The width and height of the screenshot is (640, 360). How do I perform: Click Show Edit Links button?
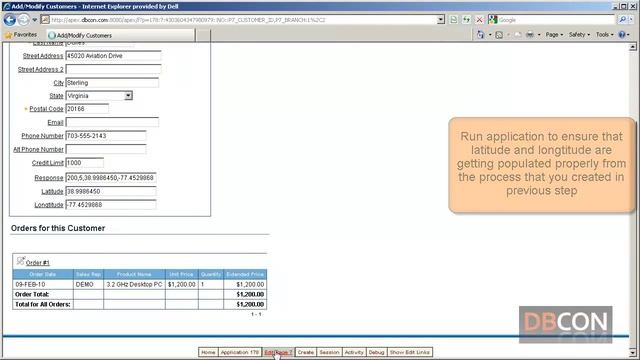click(x=409, y=352)
